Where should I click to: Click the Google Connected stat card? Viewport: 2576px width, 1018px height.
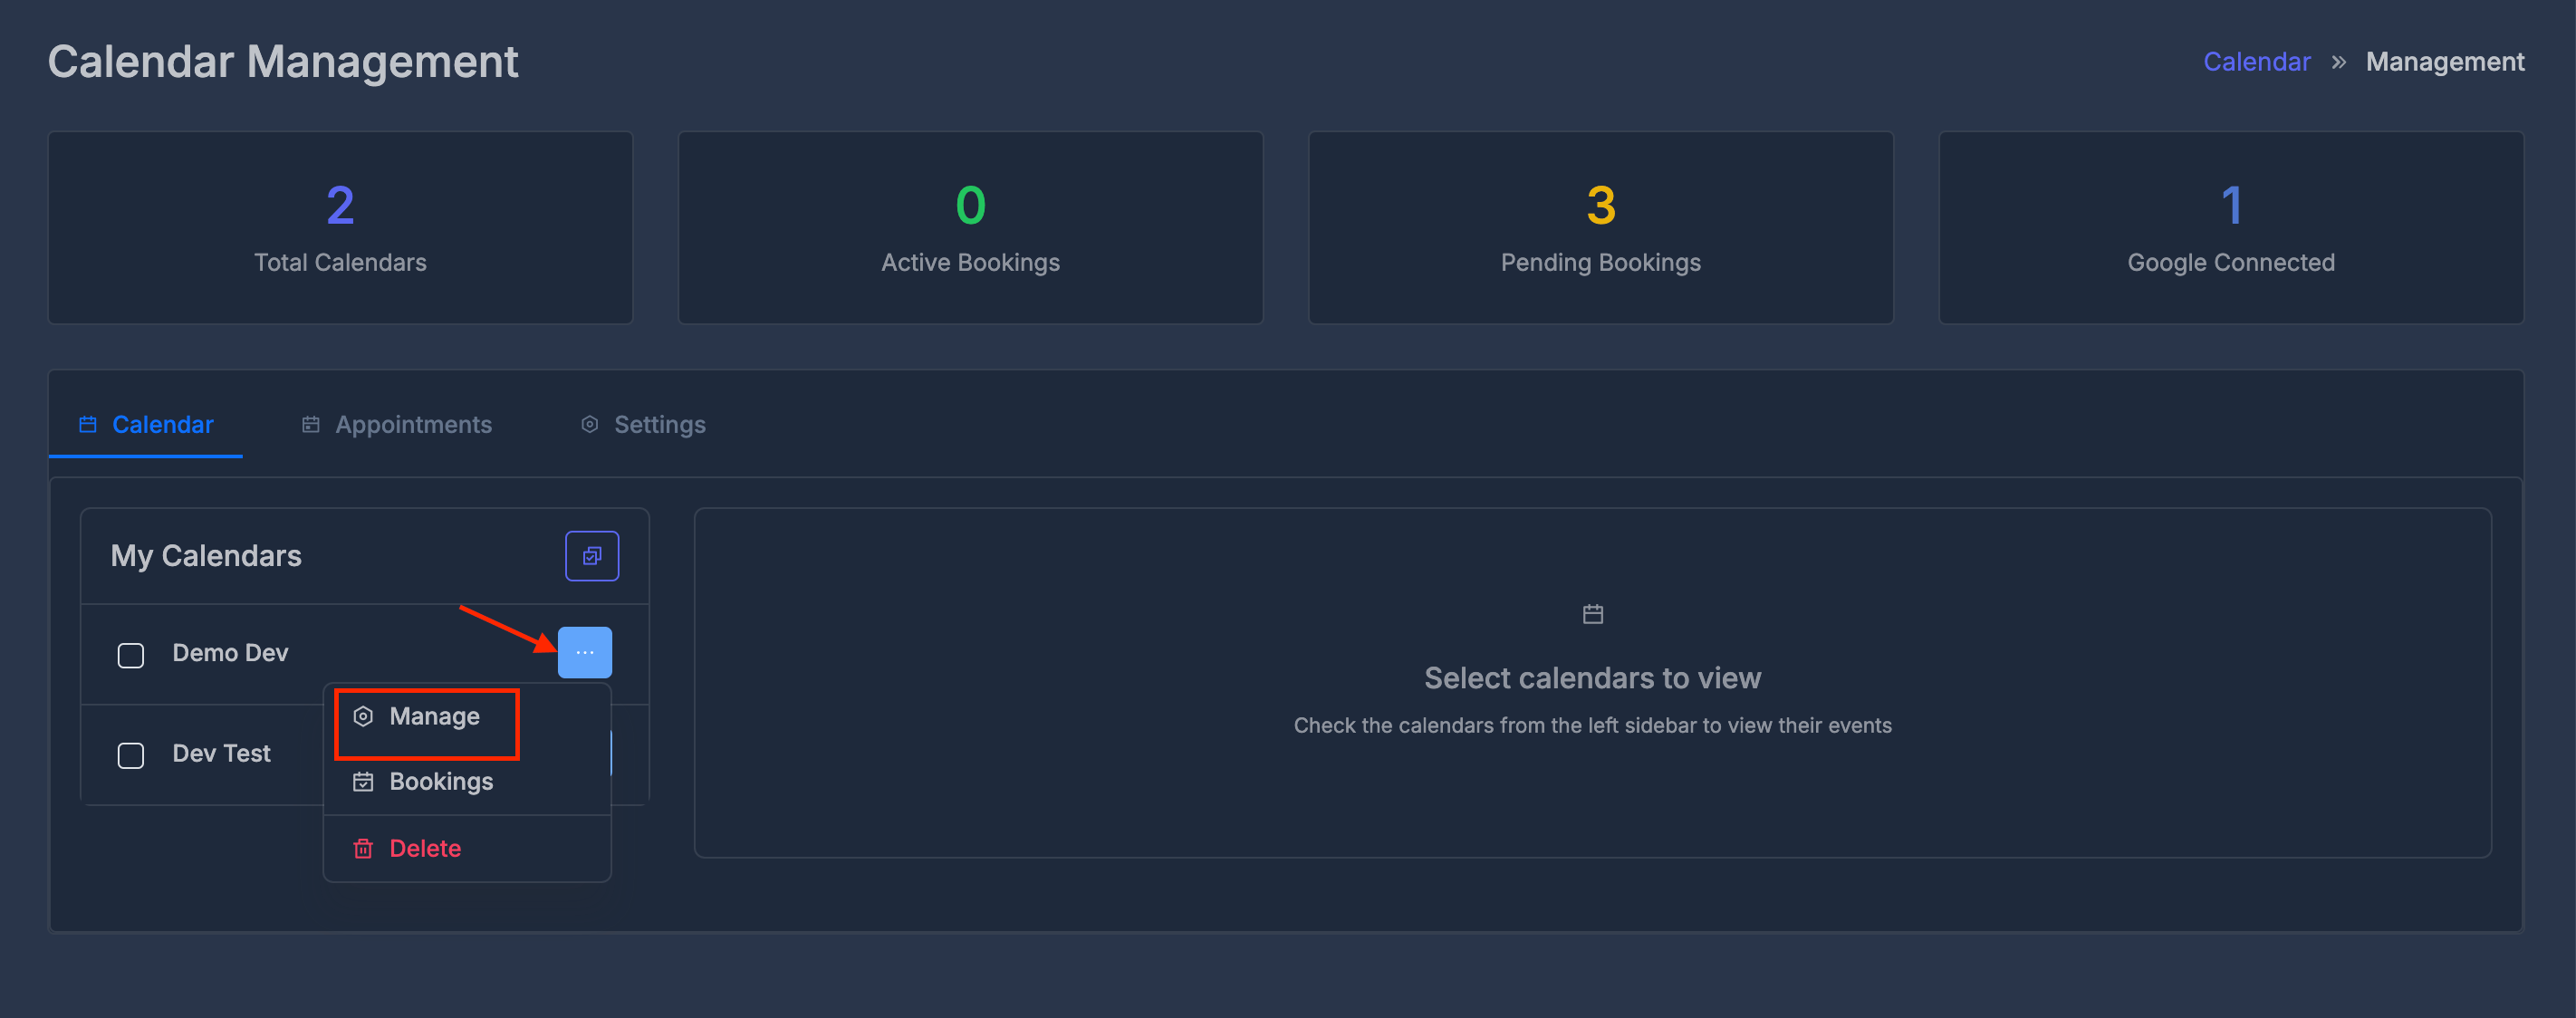[x=2230, y=227]
